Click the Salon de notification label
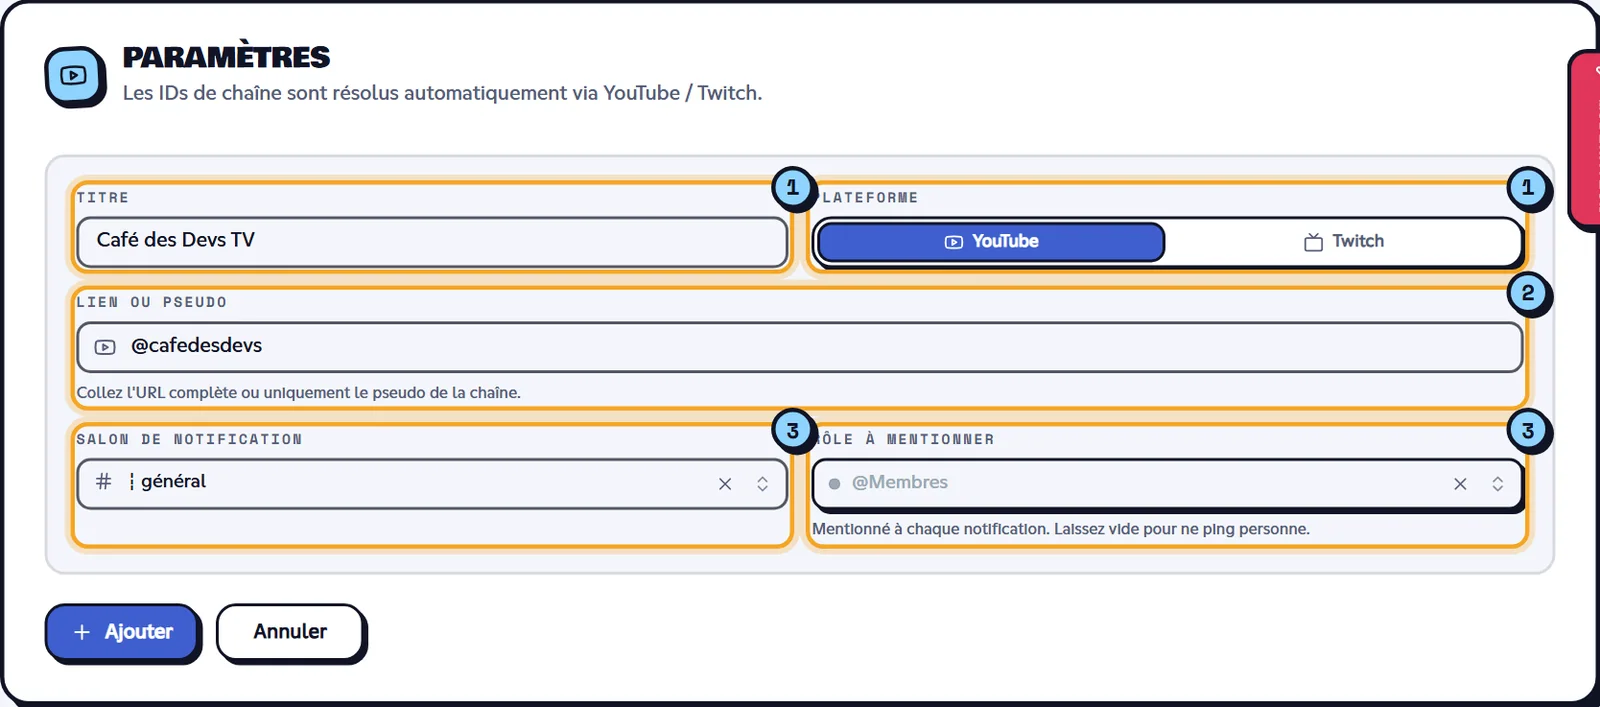Screen dimensions: 1600x707 (x=189, y=439)
